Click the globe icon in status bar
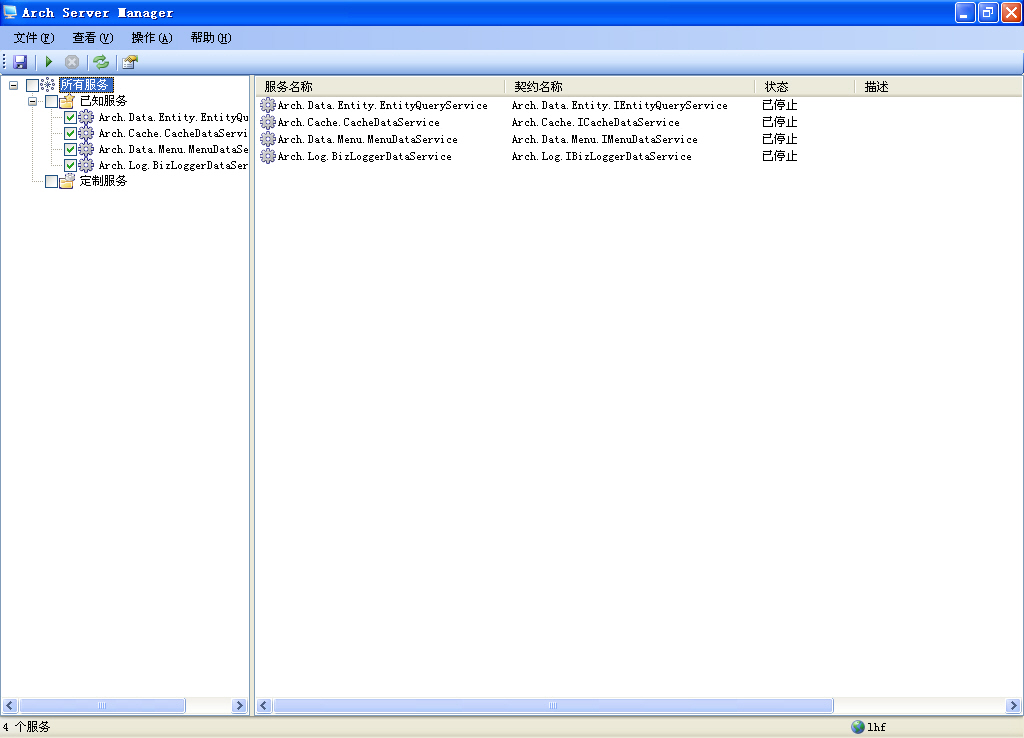This screenshot has width=1024, height=738. 857,727
